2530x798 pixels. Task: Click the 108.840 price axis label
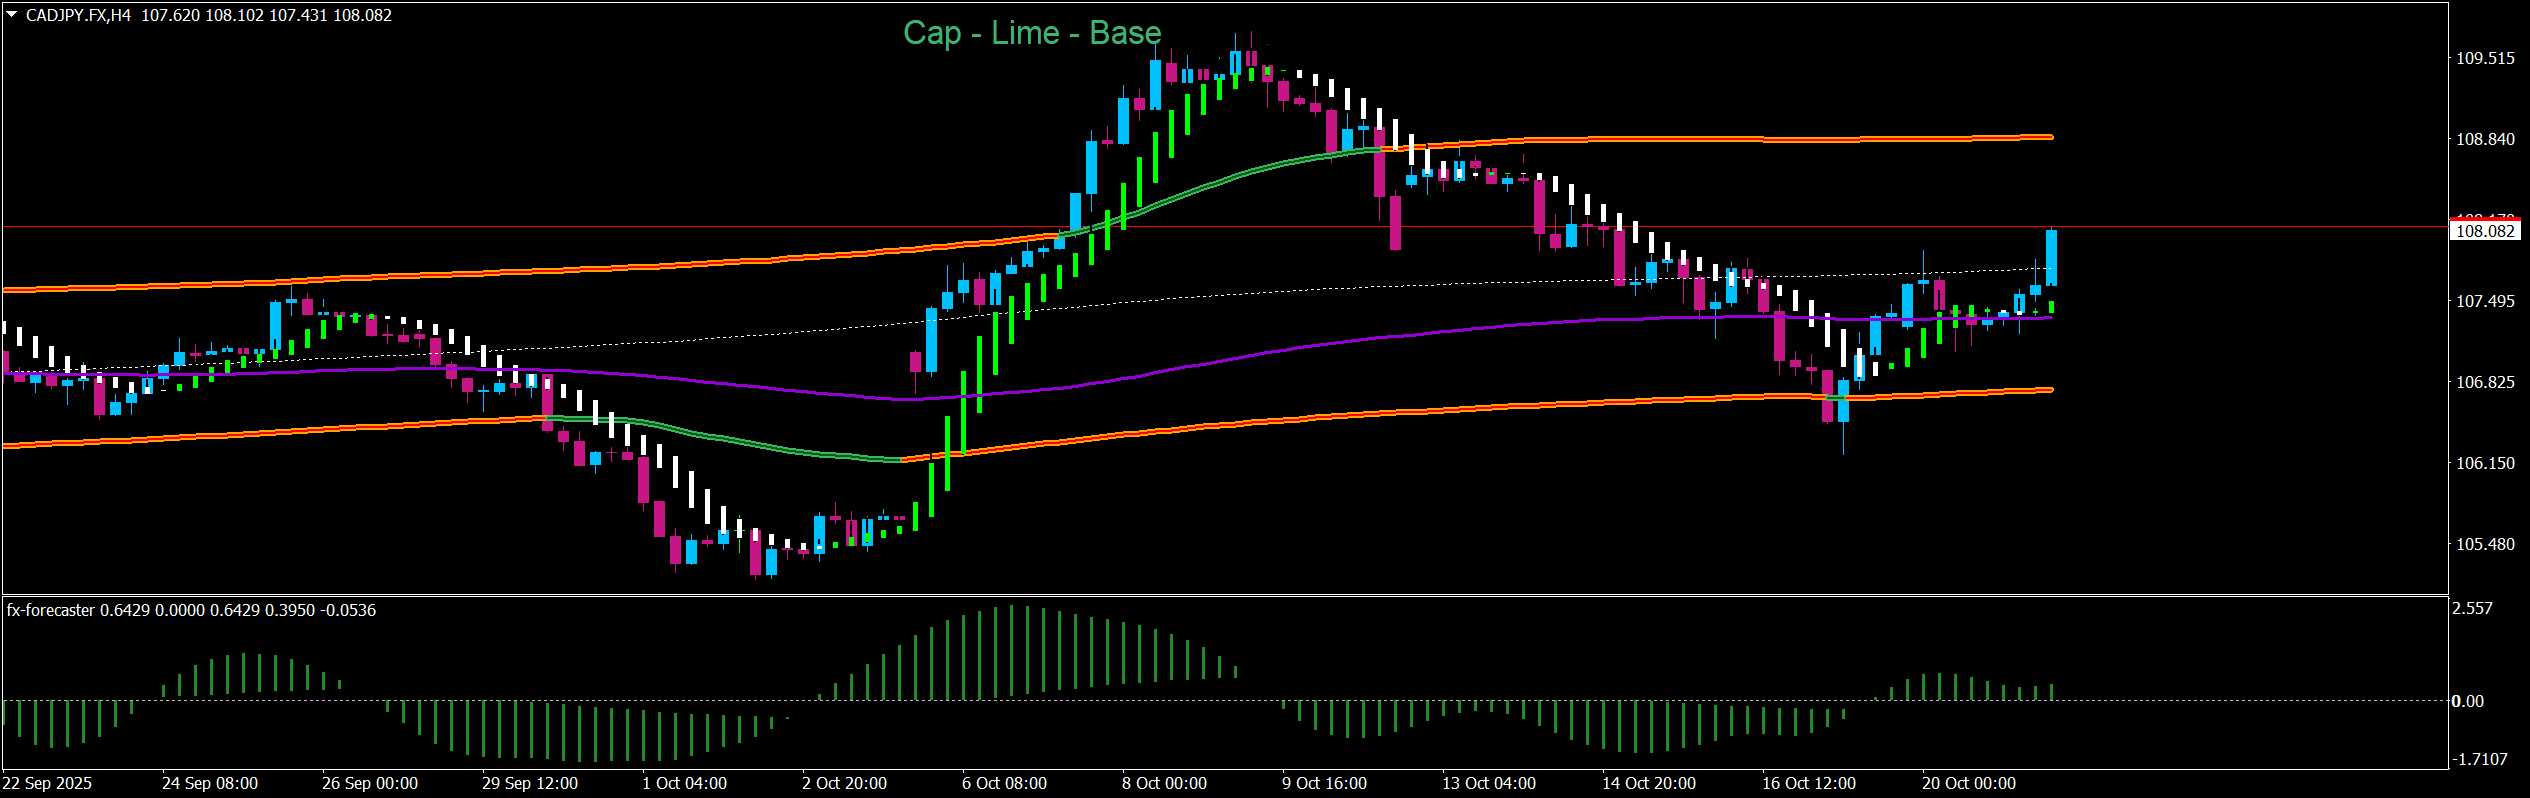coord(2485,139)
